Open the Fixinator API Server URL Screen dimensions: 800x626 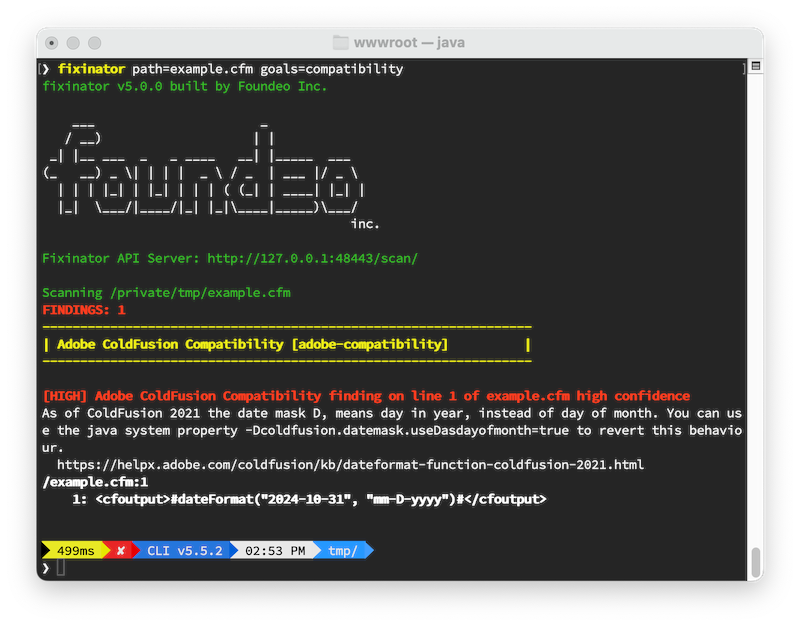click(312, 258)
